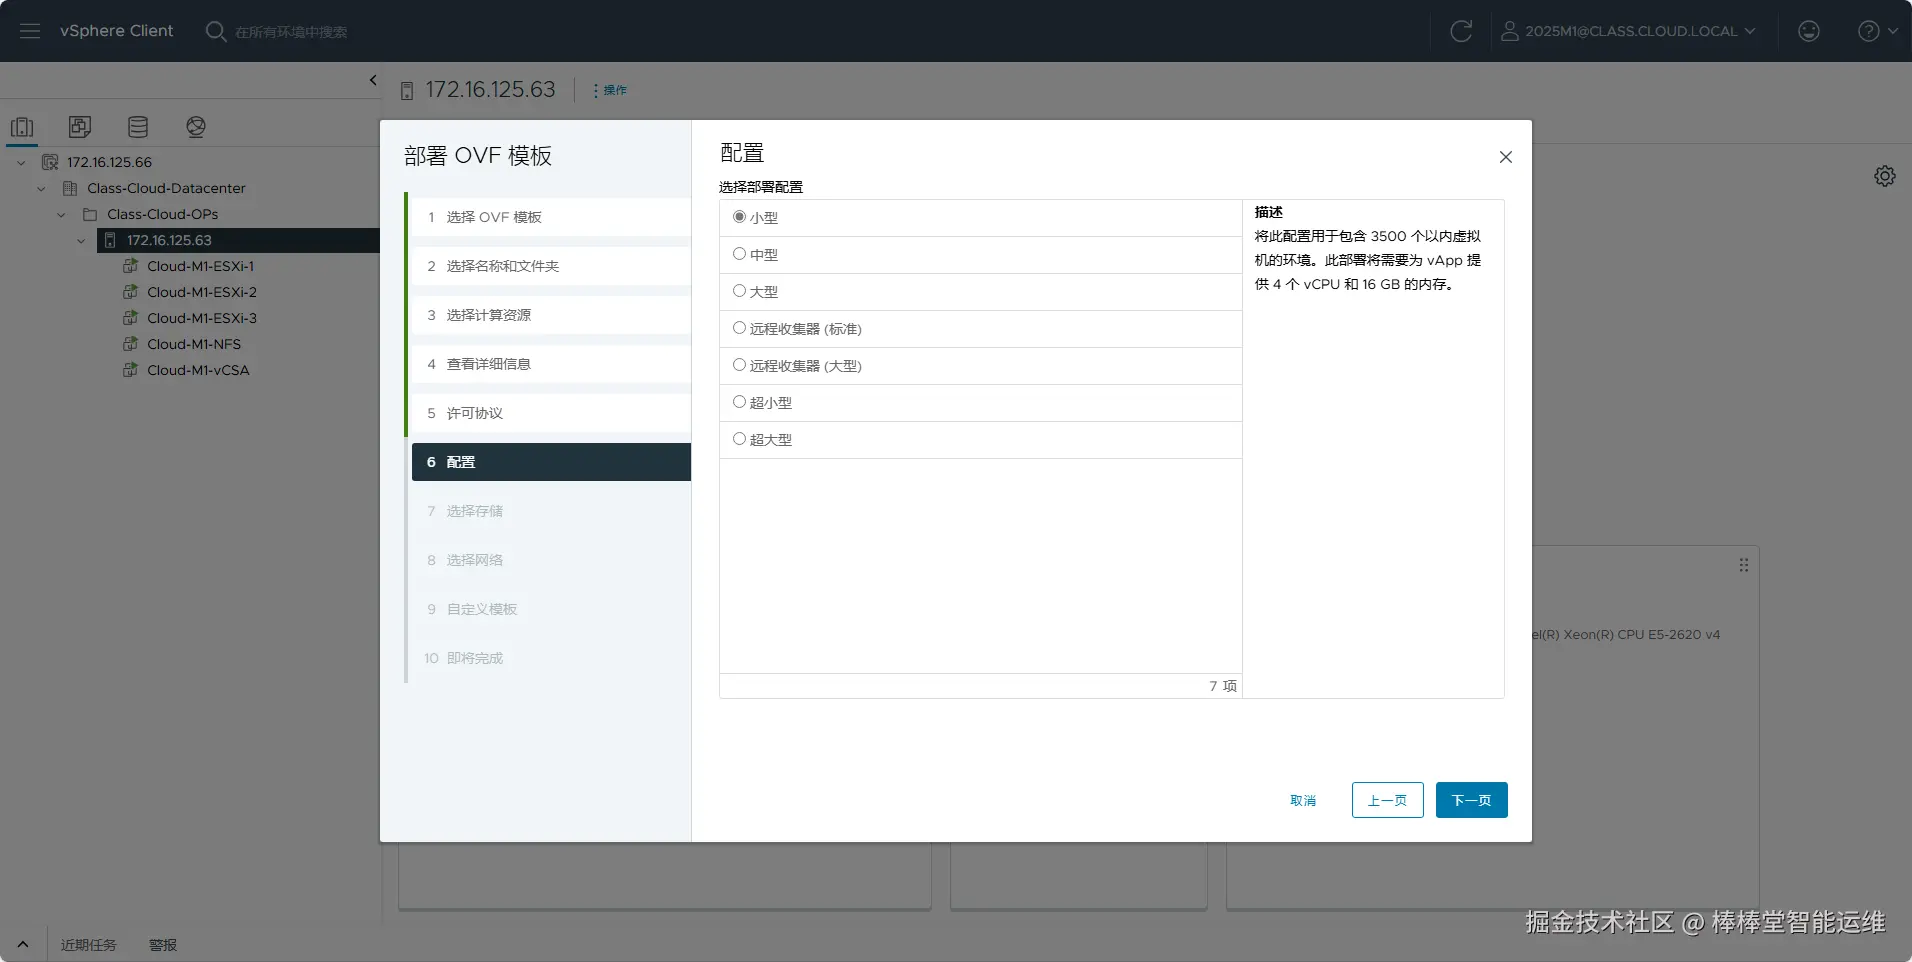This screenshot has width=1912, height=962.
Task: Go to wizard step 2 选择名称和文件夹
Action: [551, 266]
